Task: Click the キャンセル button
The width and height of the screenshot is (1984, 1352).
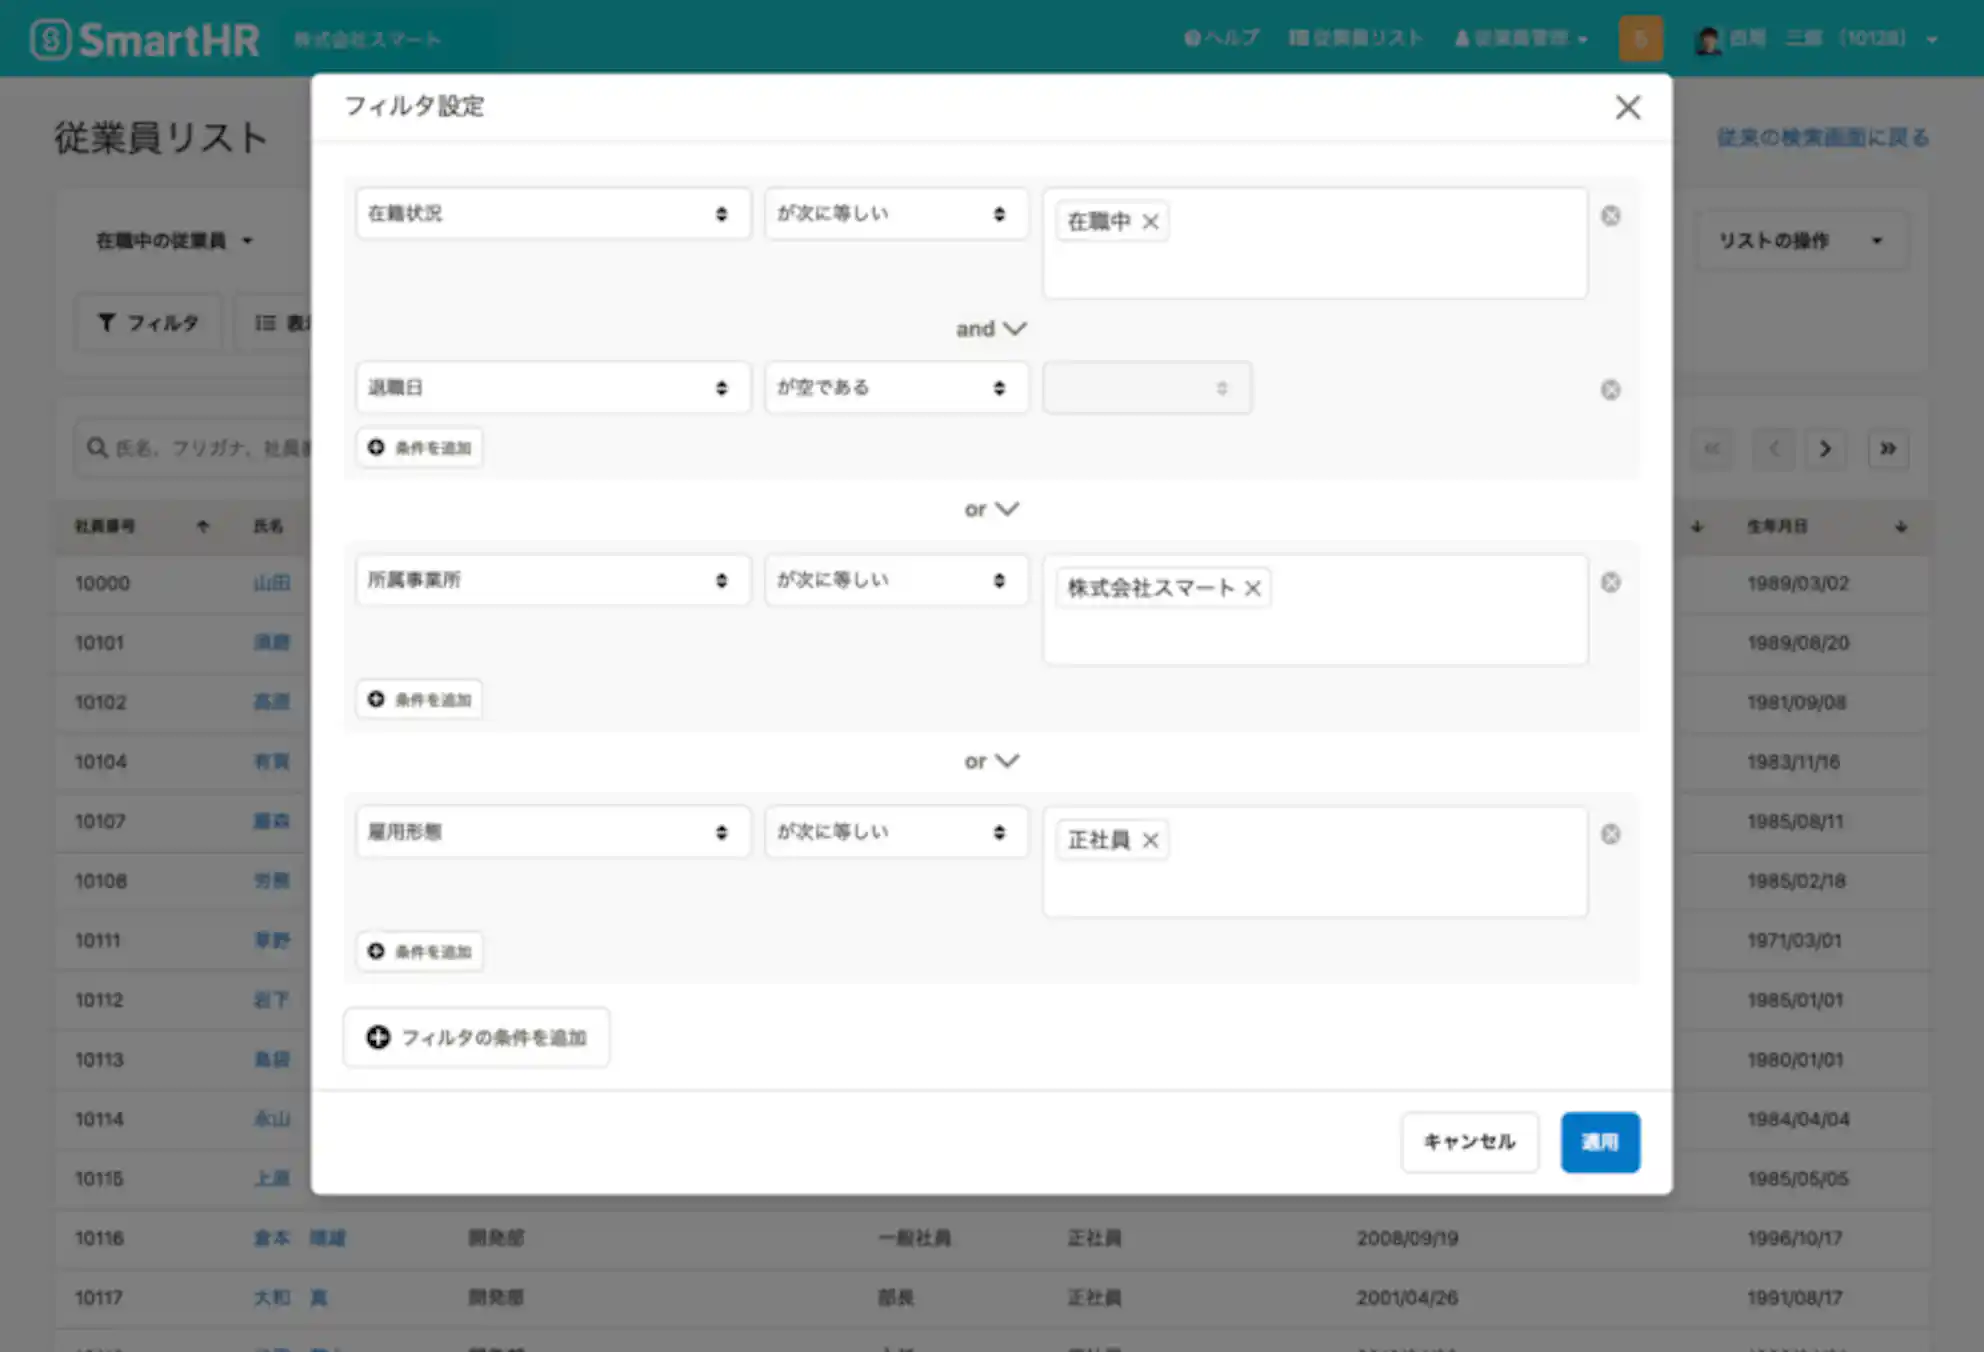Action: pyautogui.click(x=1469, y=1142)
